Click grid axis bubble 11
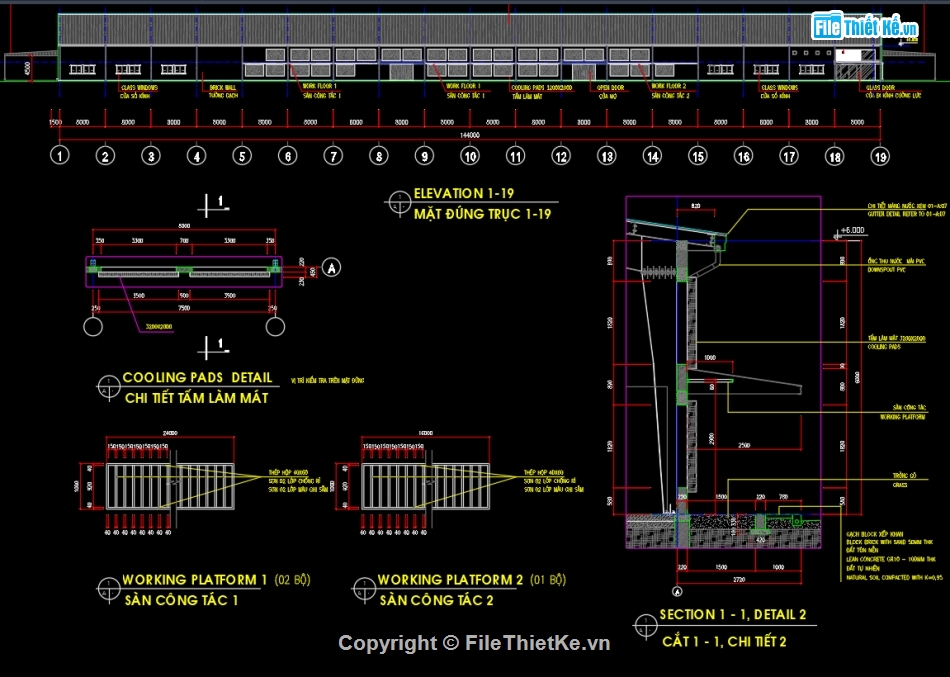 pyautogui.click(x=516, y=156)
